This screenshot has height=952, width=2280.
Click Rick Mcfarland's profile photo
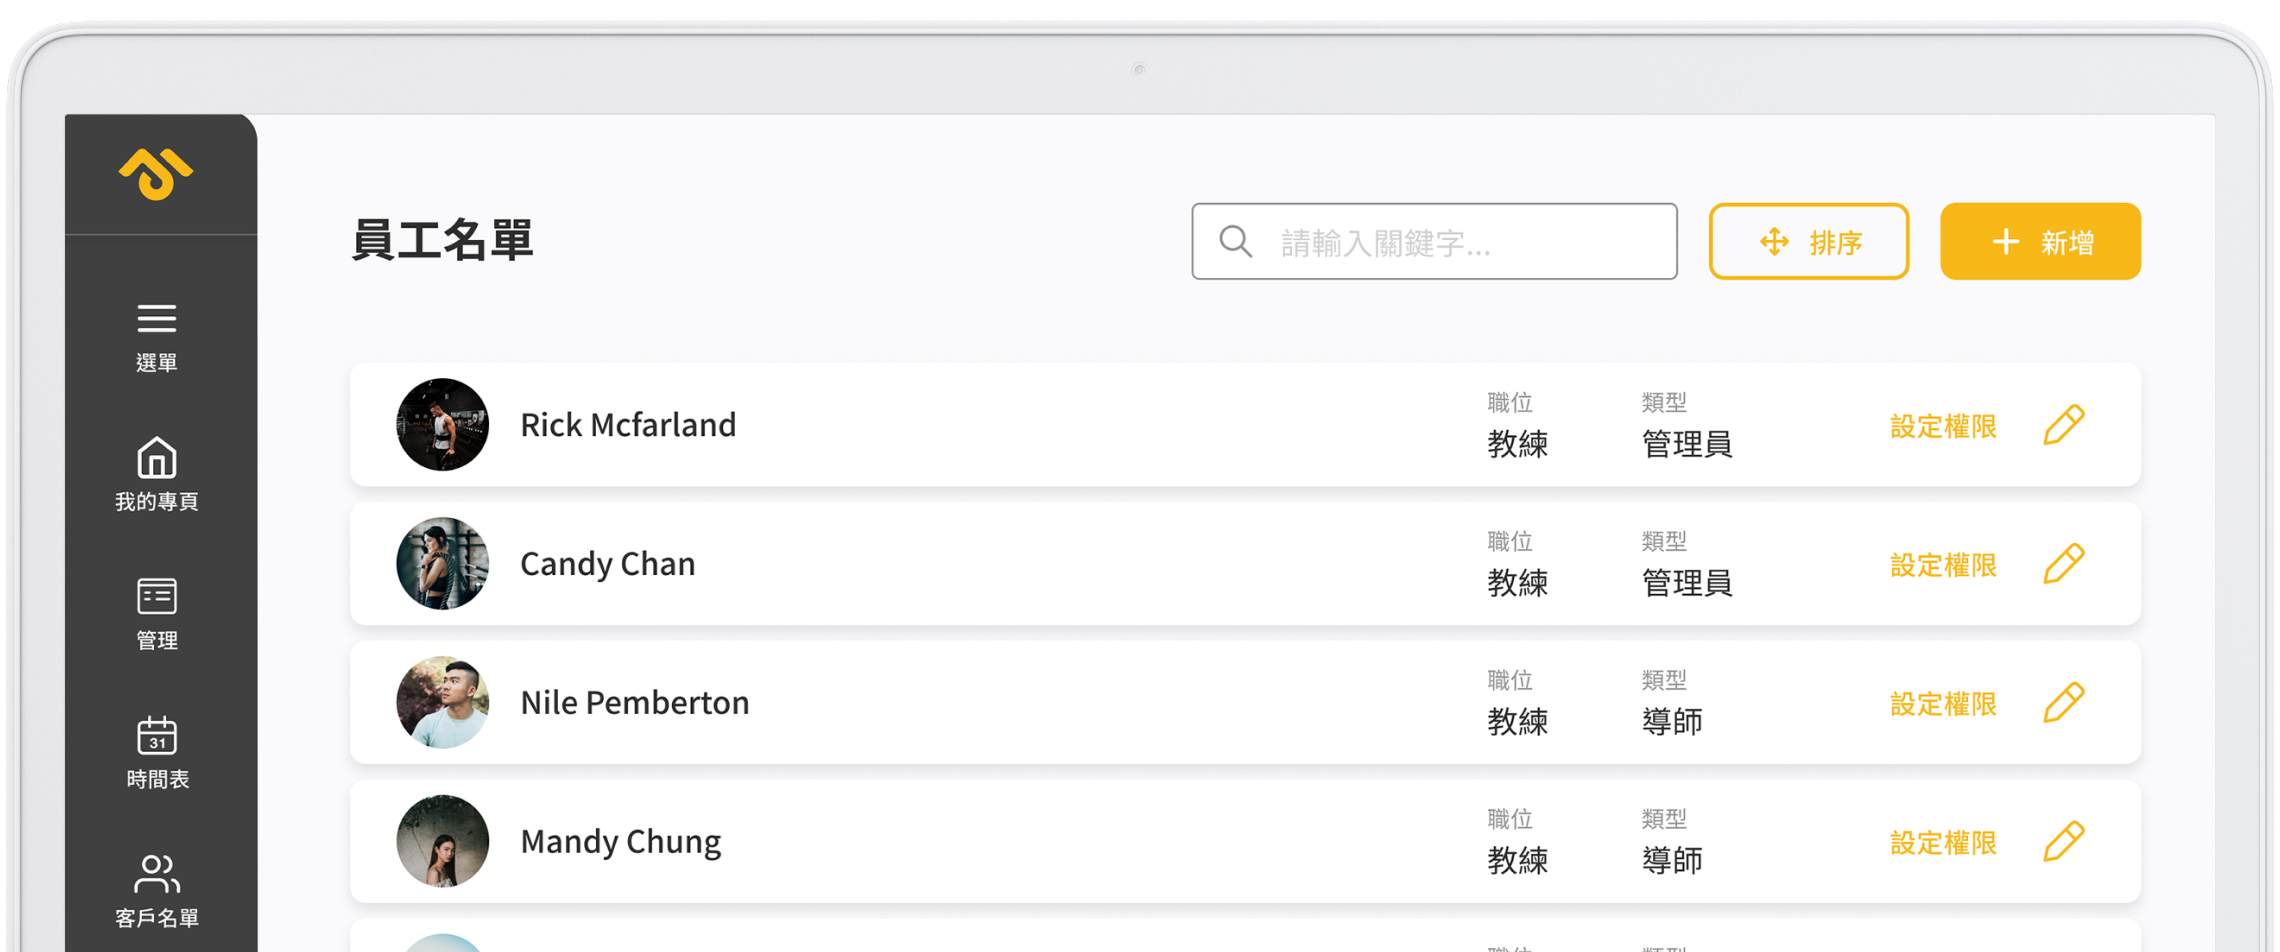point(442,425)
